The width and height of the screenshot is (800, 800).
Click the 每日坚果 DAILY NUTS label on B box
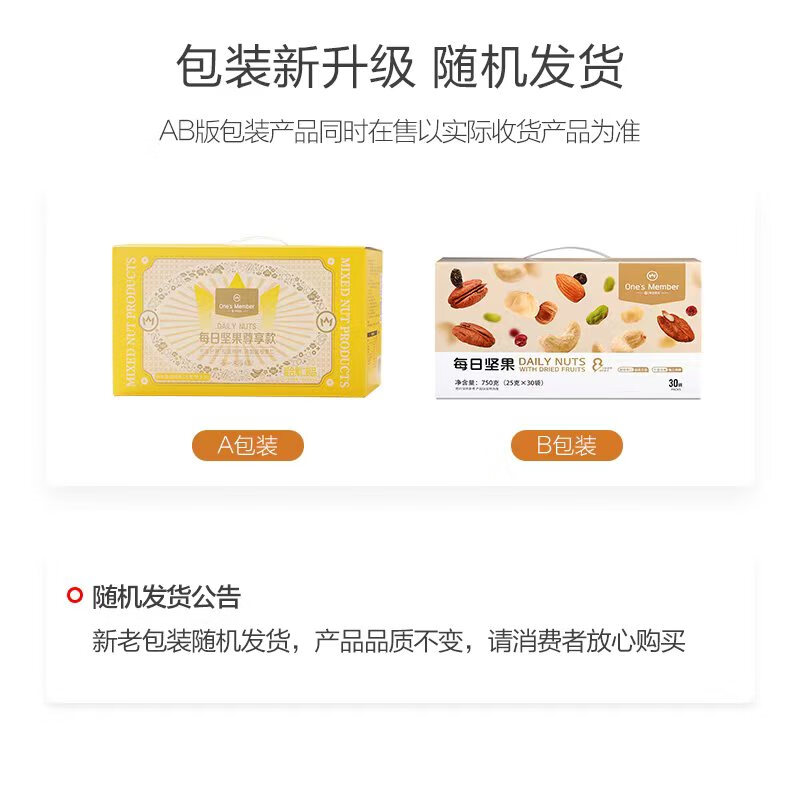point(519,364)
